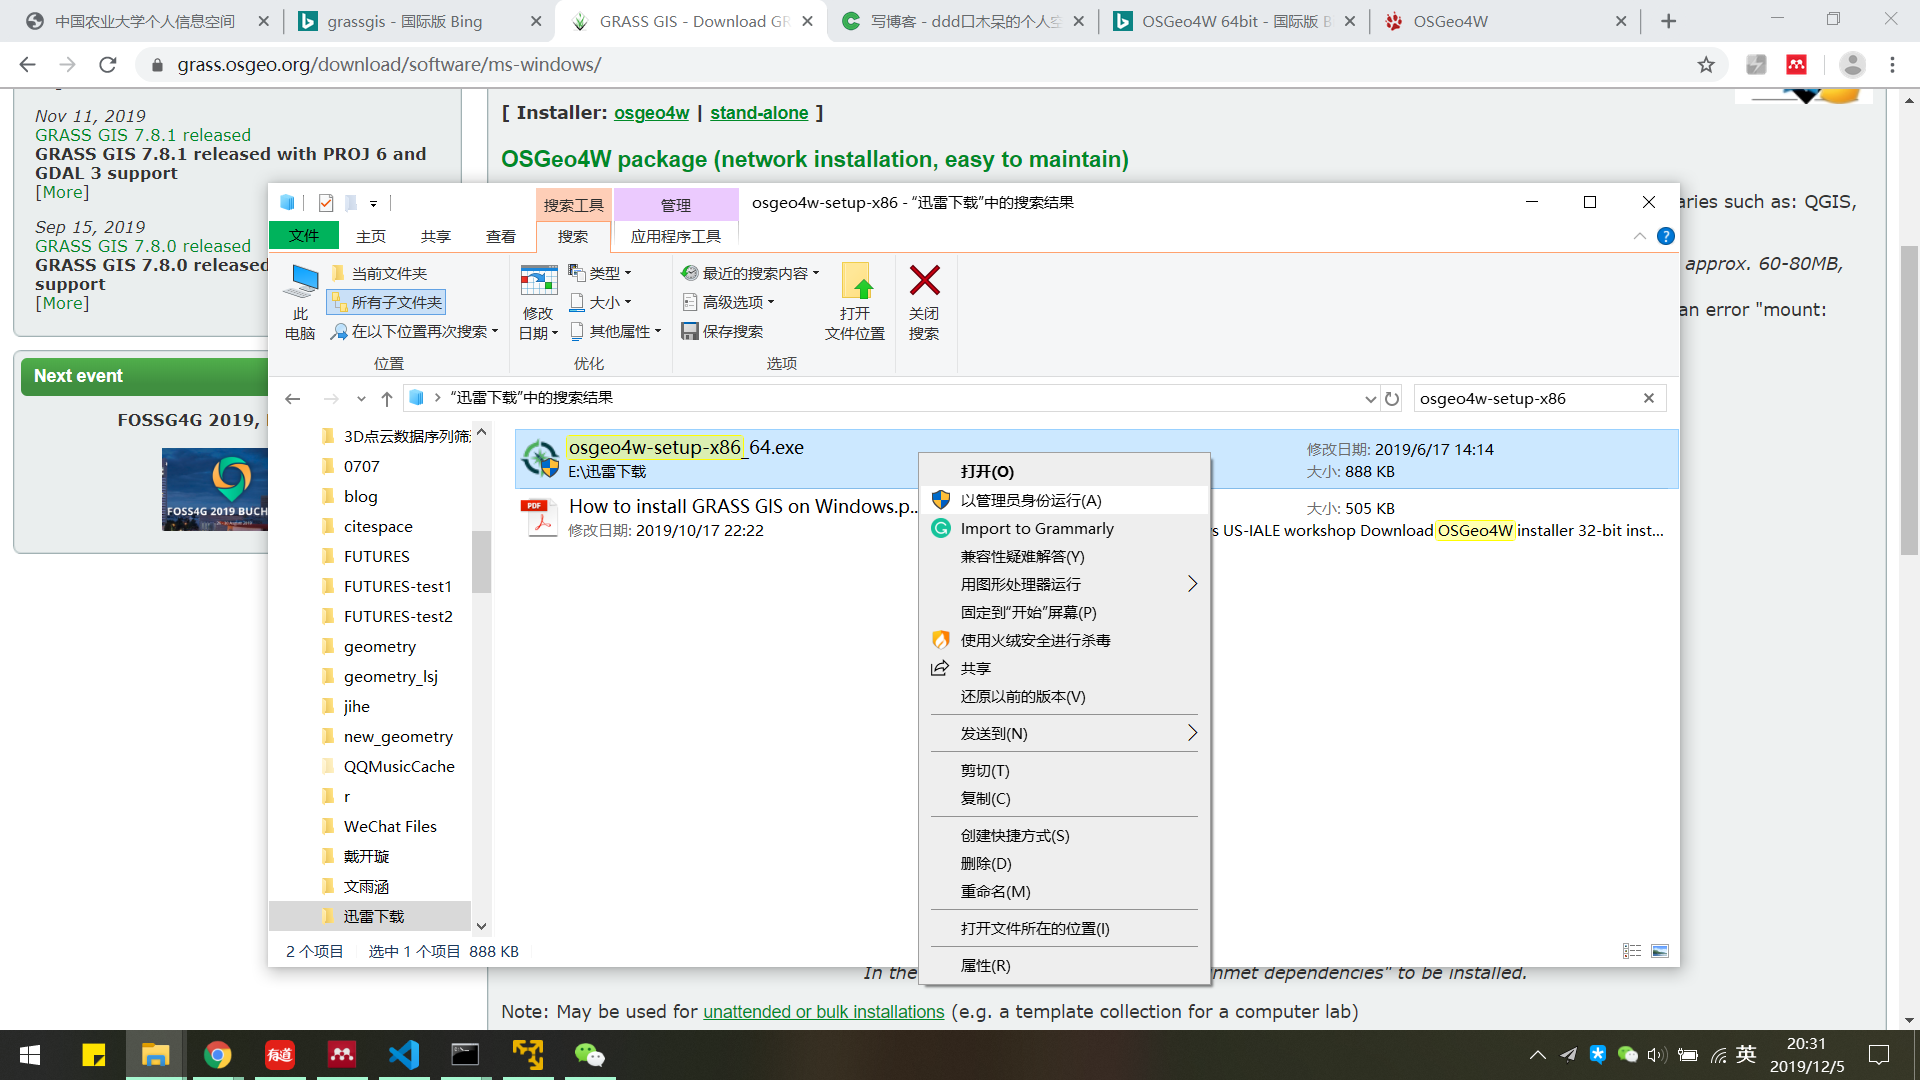Screen dimensions: 1920x1080
Task: Open the Advanced options dropdown
Action: click(729, 302)
